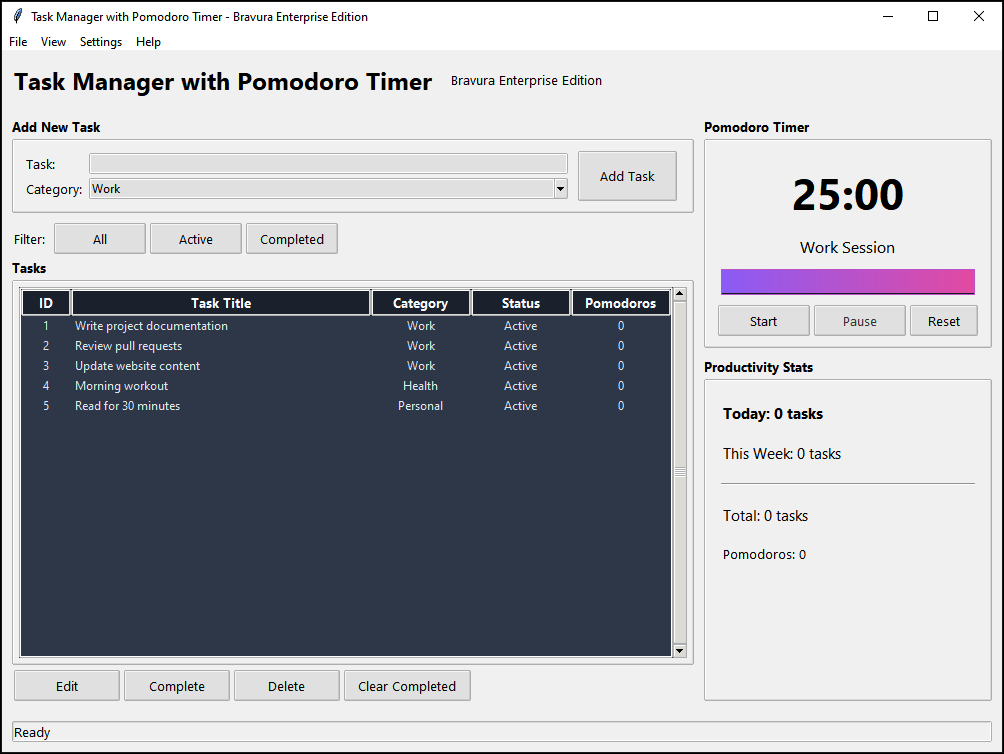The image size is (1004, 754).
Task: Open the View menu
Action: click(x=53, y=42)
